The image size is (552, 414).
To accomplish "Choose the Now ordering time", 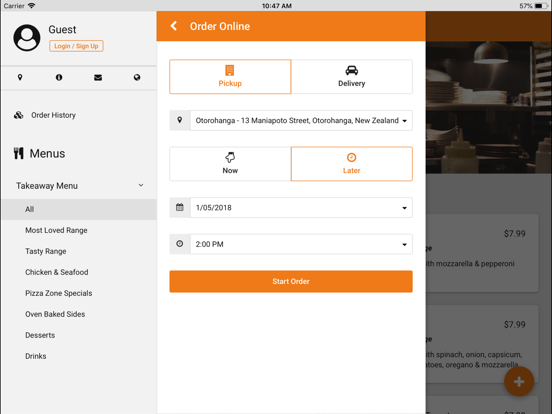I will coord(230,164).
